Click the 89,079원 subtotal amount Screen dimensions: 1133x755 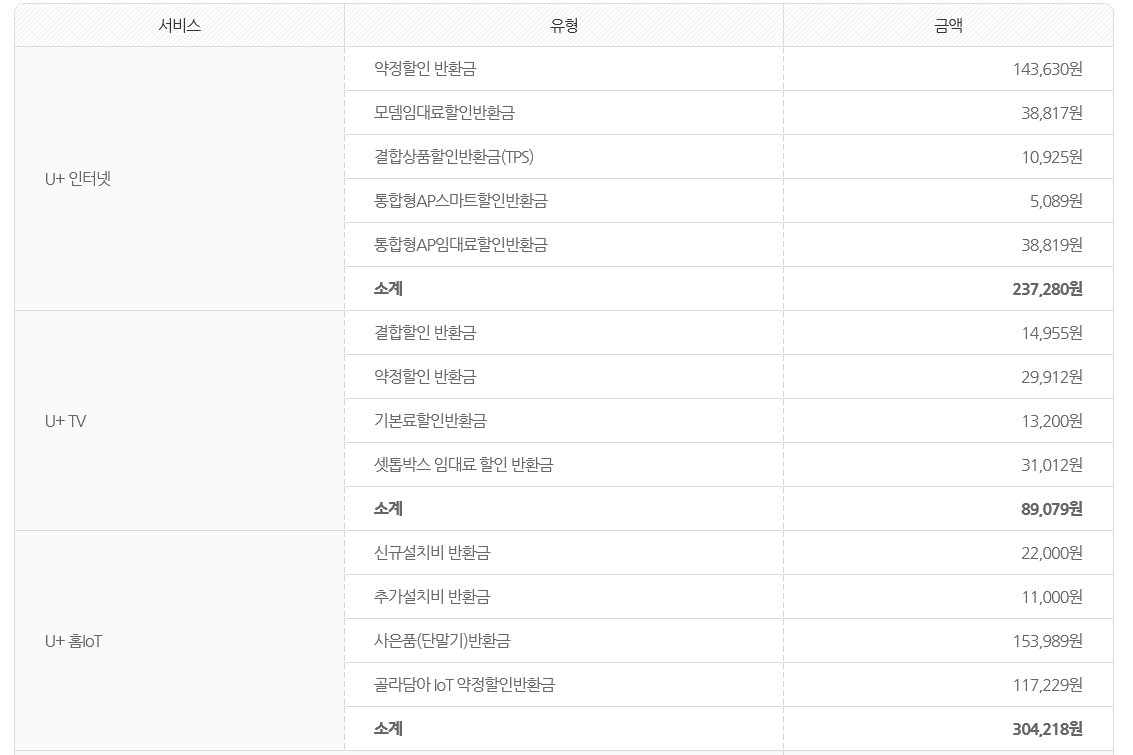(1051, 509)
